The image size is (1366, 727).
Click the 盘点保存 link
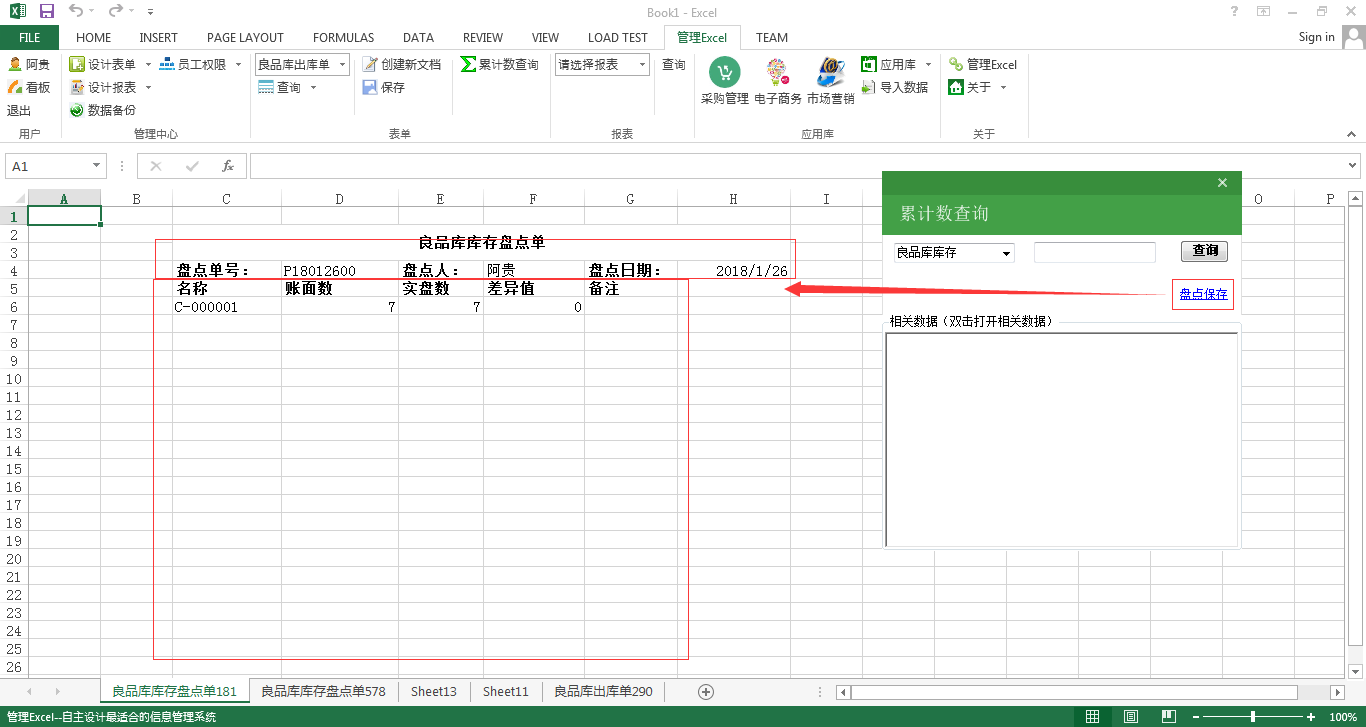(1203, 294)
